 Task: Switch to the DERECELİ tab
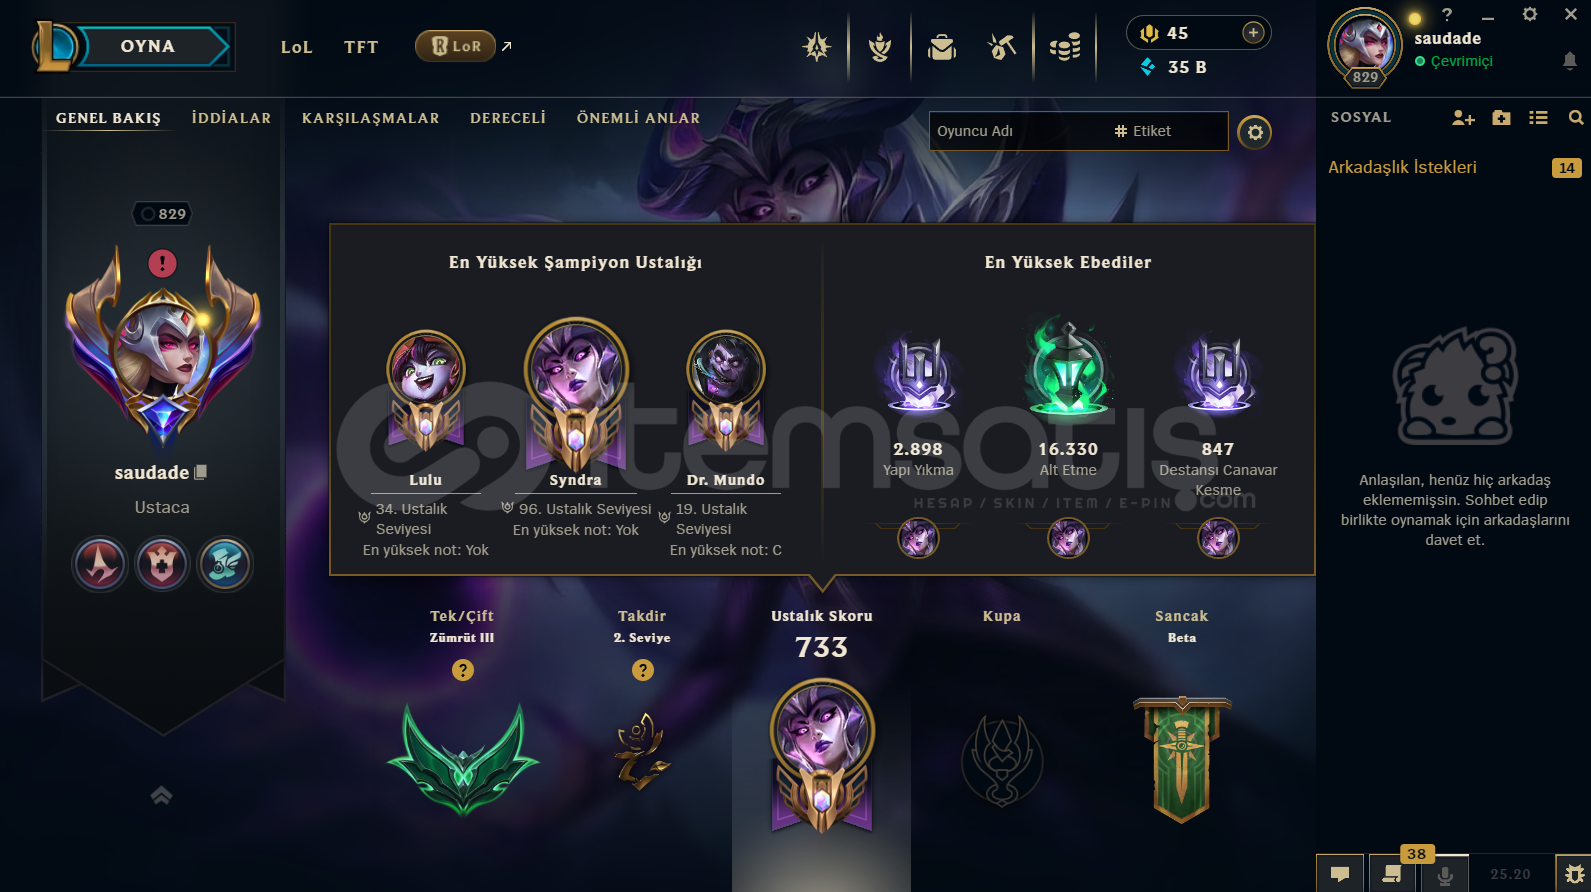tap(508, 118)
